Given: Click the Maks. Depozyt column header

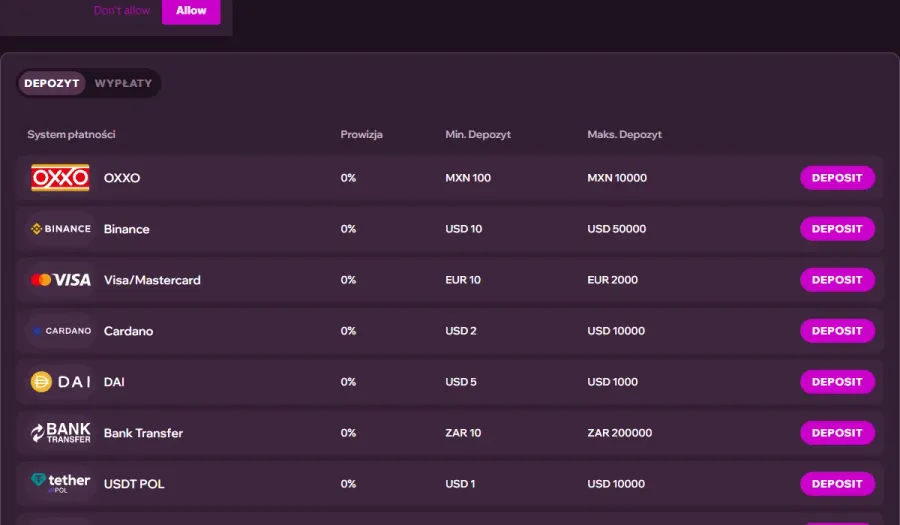Looking at the screenshot, I should [x=624, y=134].
